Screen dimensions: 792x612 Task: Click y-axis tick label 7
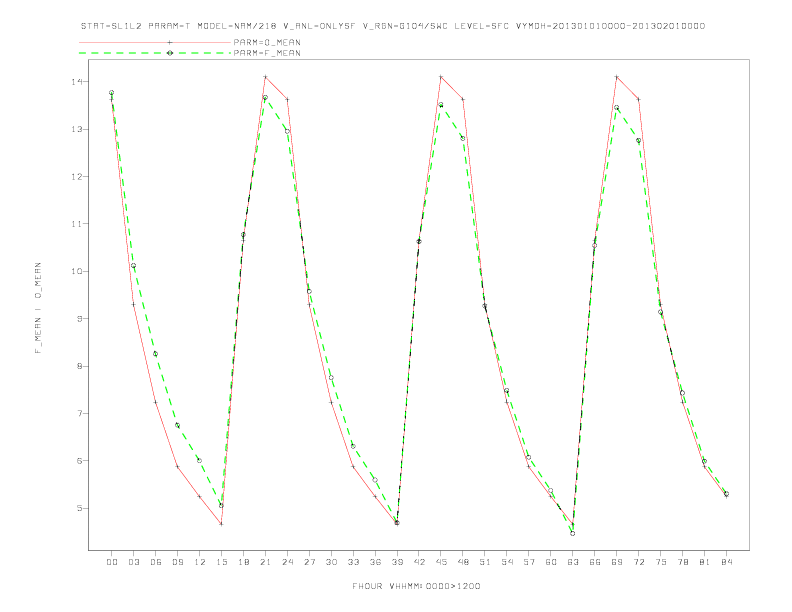tap(80, 414)
